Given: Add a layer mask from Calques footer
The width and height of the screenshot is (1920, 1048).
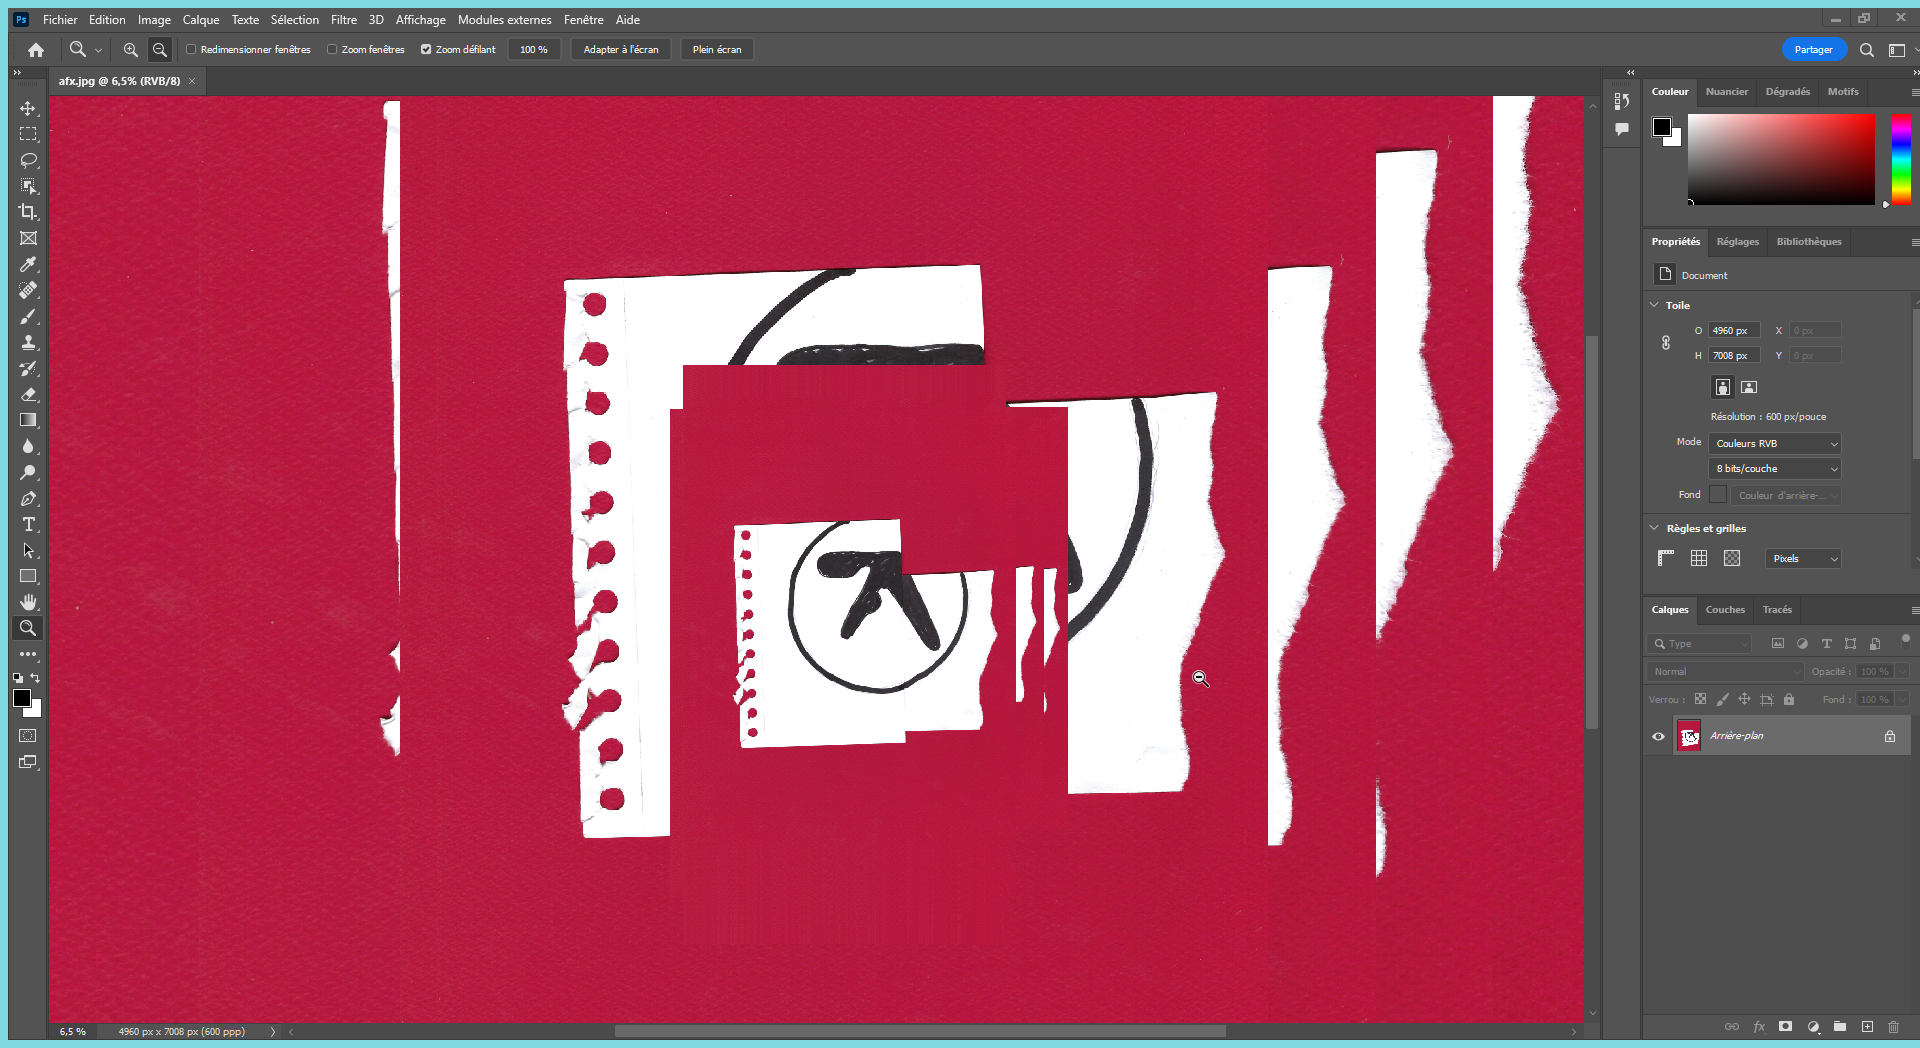Looking at the screenshot, I should 1785,1027.
